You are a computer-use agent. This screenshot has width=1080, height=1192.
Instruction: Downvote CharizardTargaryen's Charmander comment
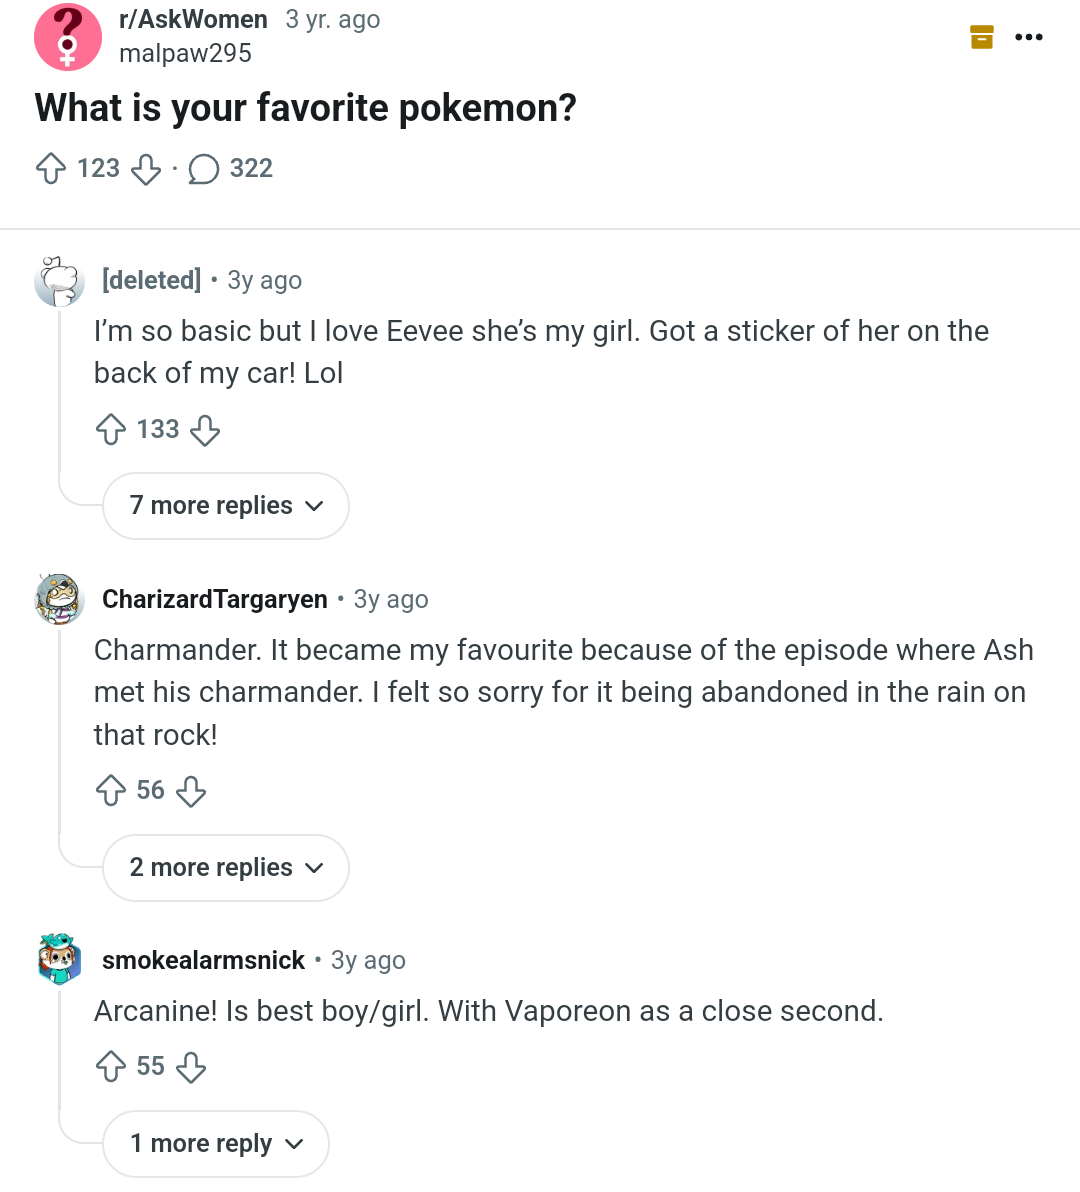click(191, 791)
